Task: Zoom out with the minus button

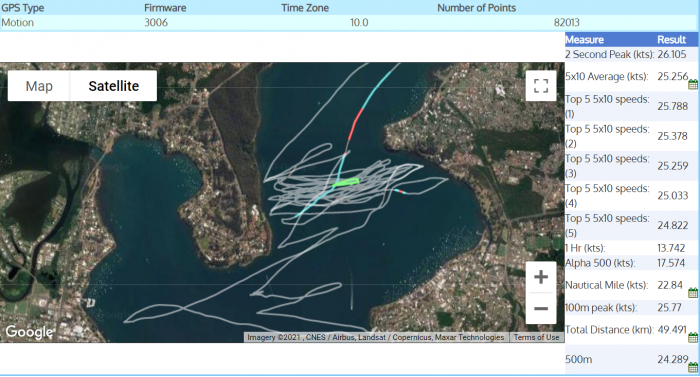Action: (x=541, y=308)
